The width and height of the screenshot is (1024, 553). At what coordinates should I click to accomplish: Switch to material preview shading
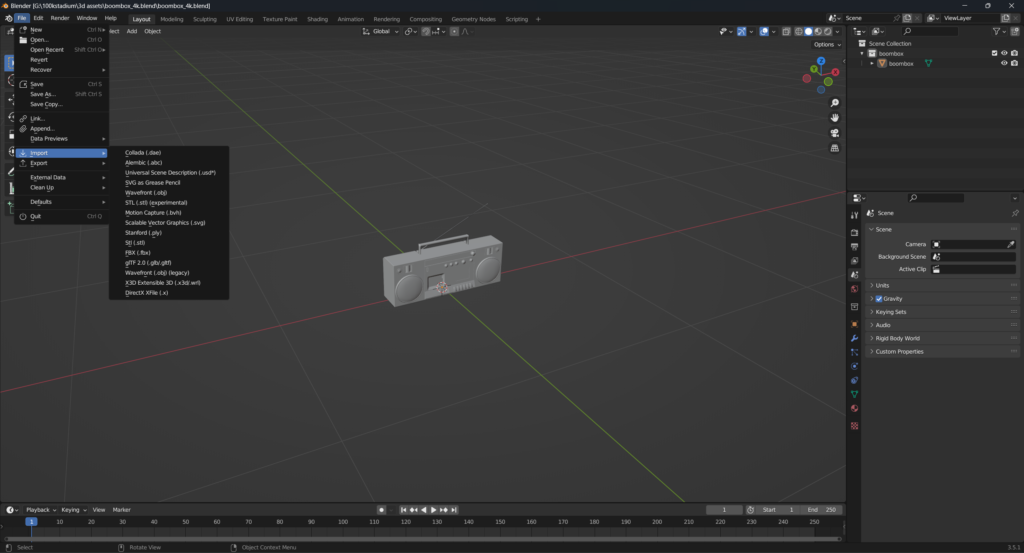[818, 31]
